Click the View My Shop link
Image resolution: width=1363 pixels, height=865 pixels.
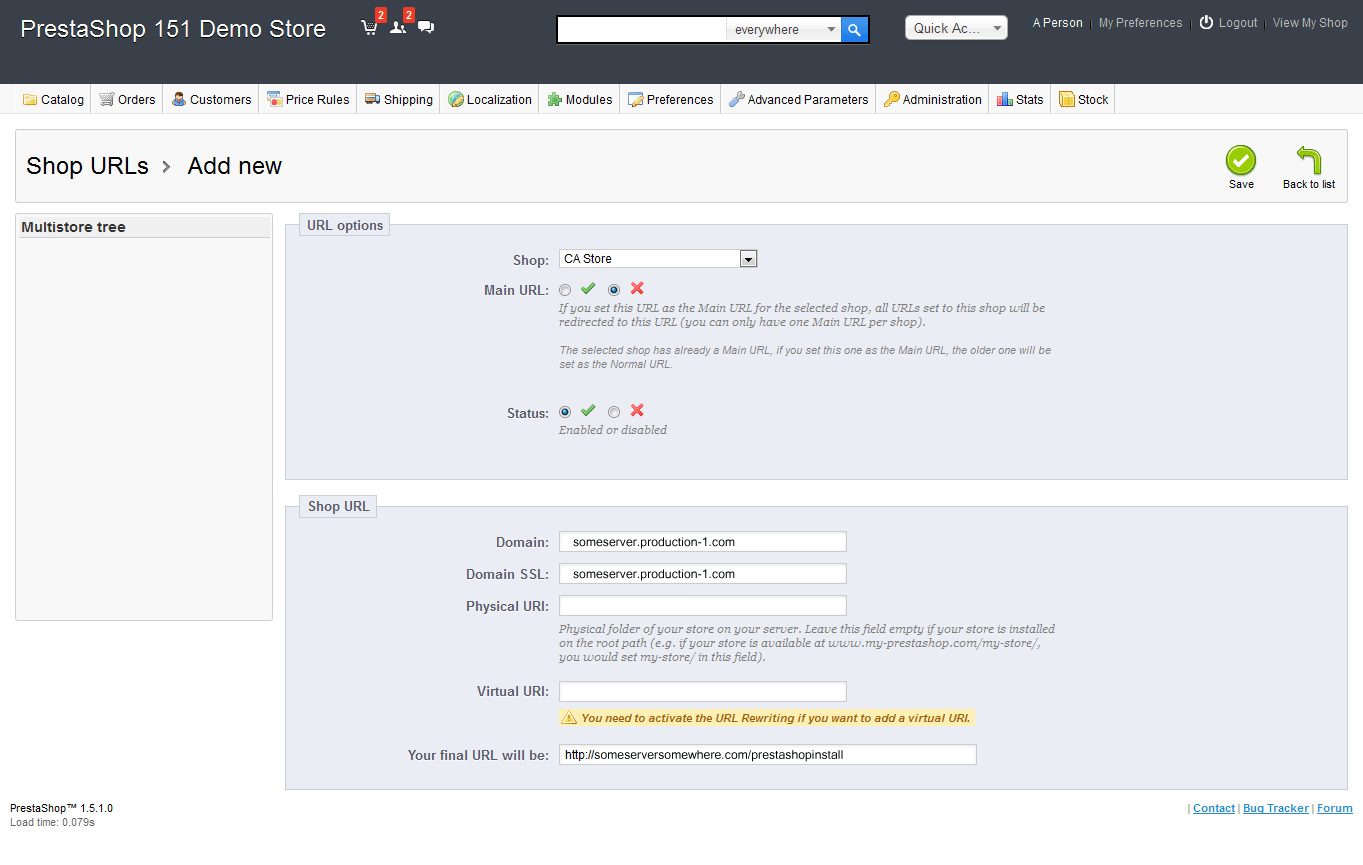tap(1309, 23)
